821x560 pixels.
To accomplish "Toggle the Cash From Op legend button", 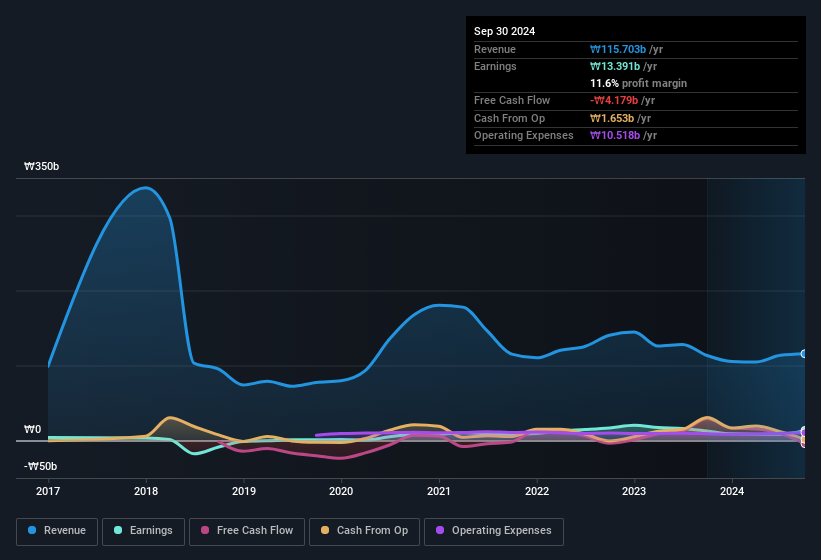I will 364,531.
